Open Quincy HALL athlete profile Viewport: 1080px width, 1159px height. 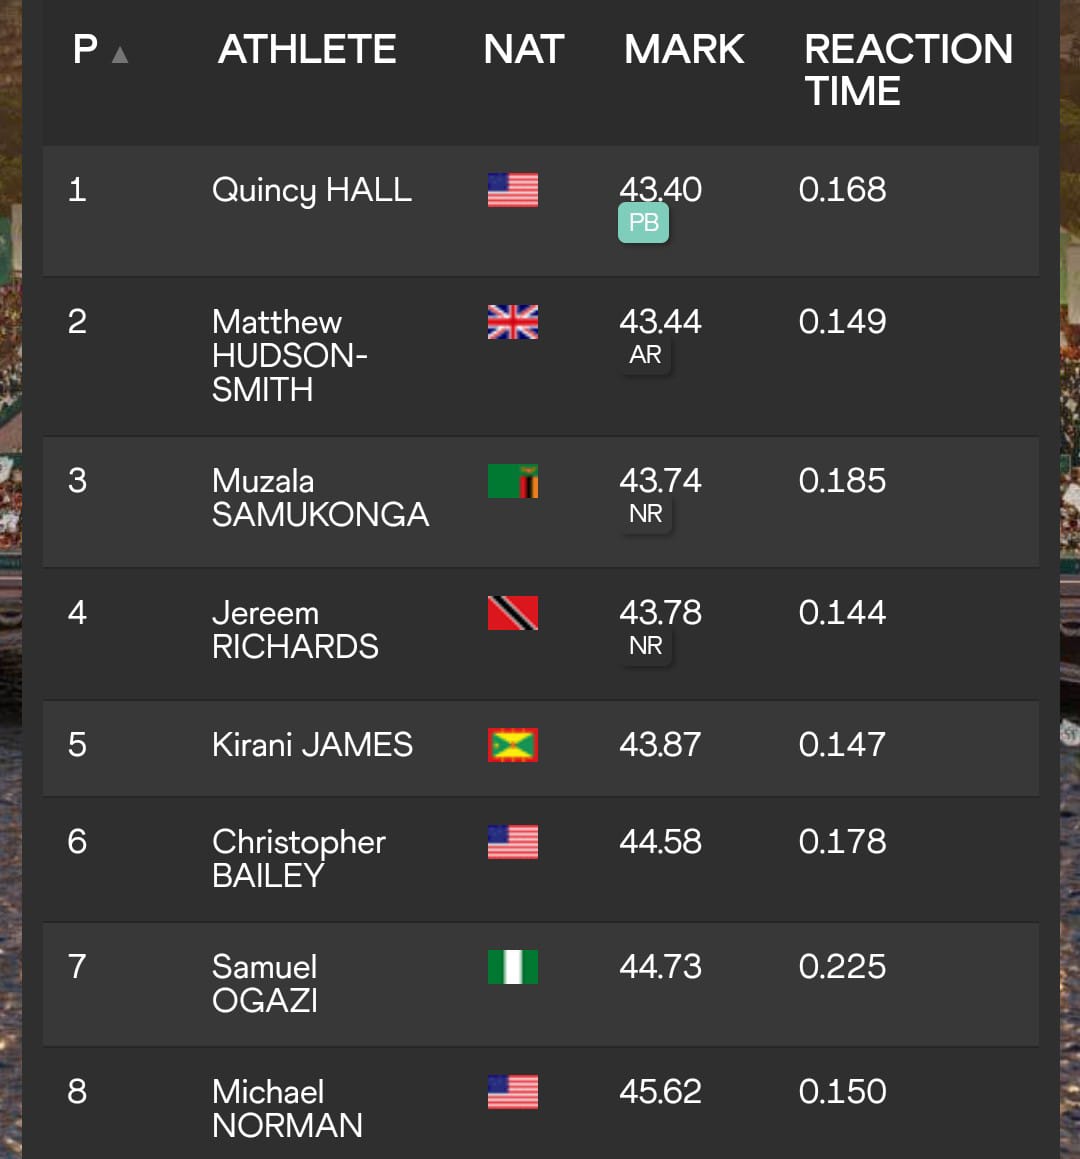pos(312,190)
